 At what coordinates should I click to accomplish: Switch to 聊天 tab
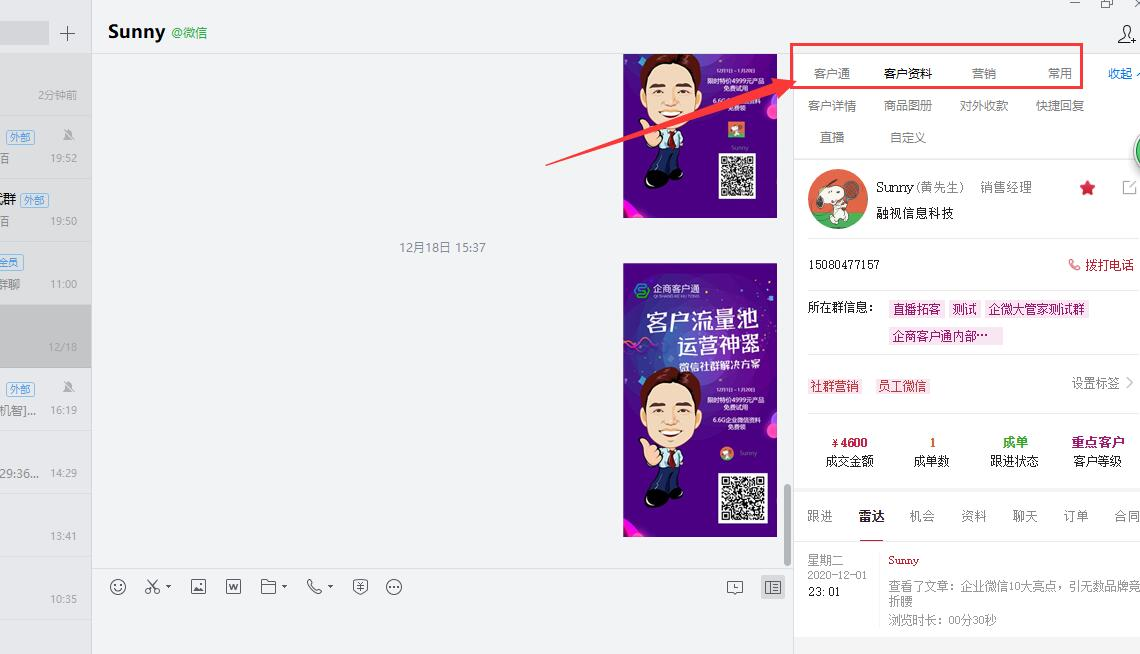click(x=1024, y=516)
